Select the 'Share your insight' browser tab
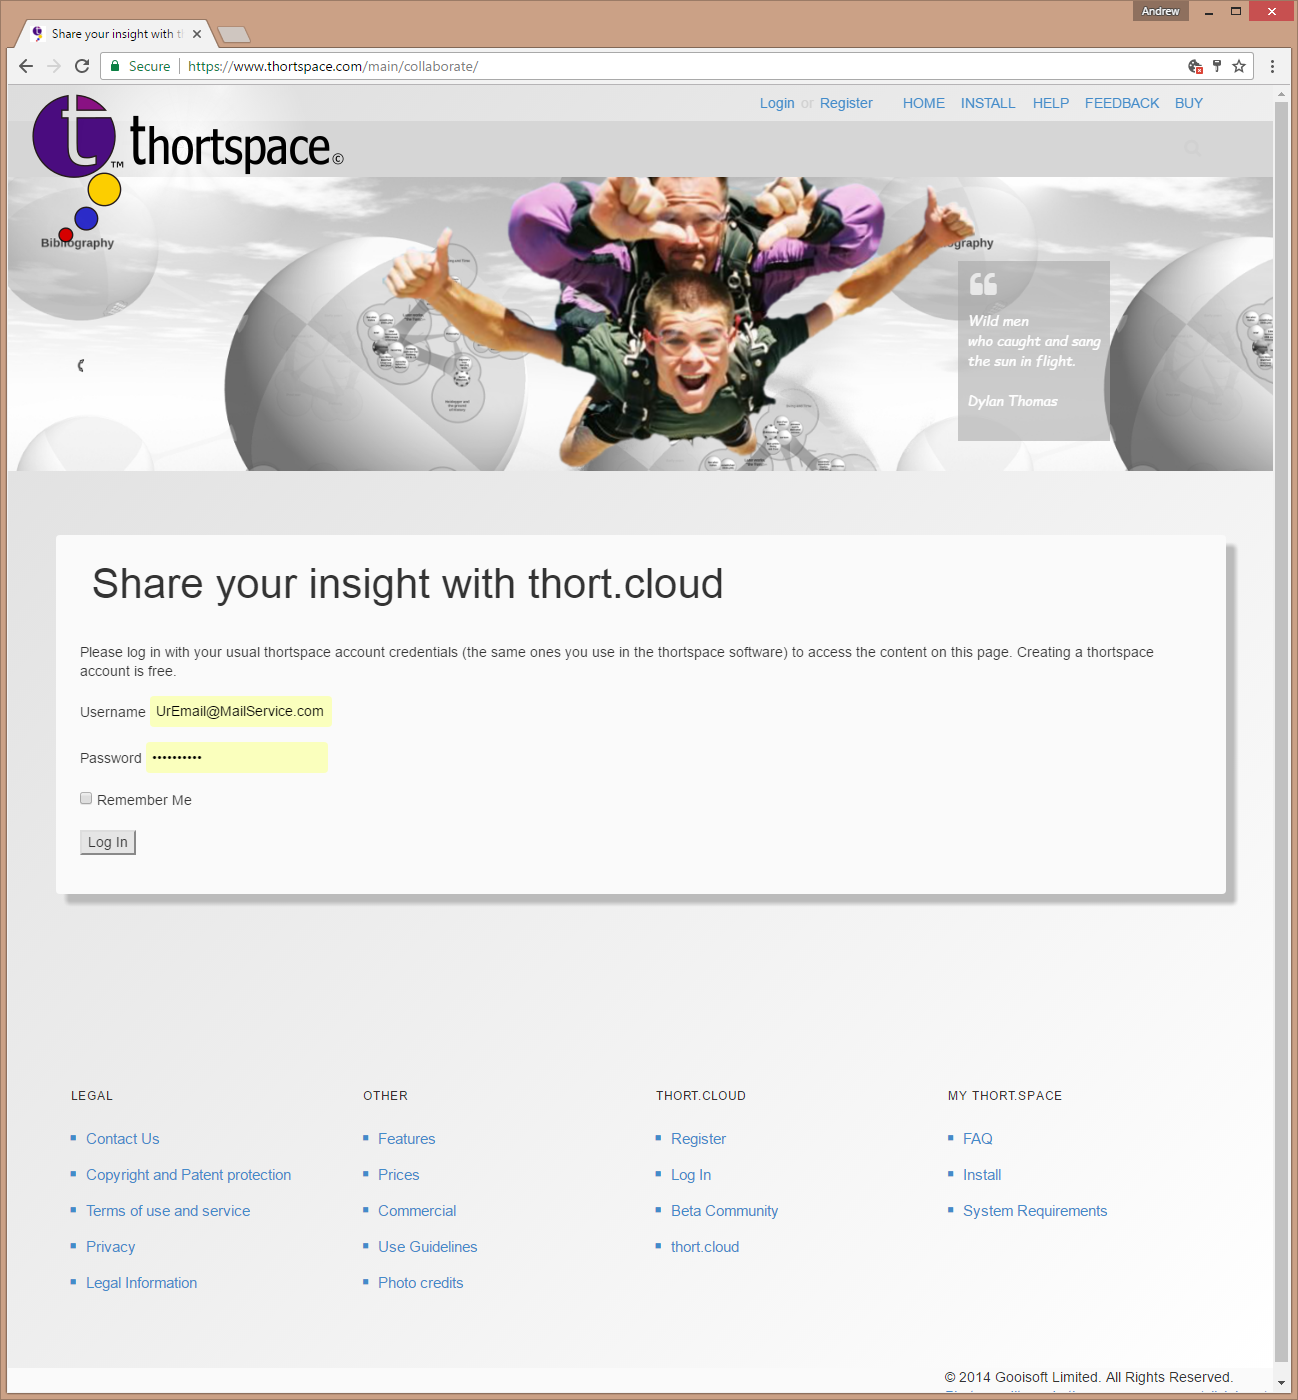This screenshot has height=1400, width=1298. click(x=116, y=34)
